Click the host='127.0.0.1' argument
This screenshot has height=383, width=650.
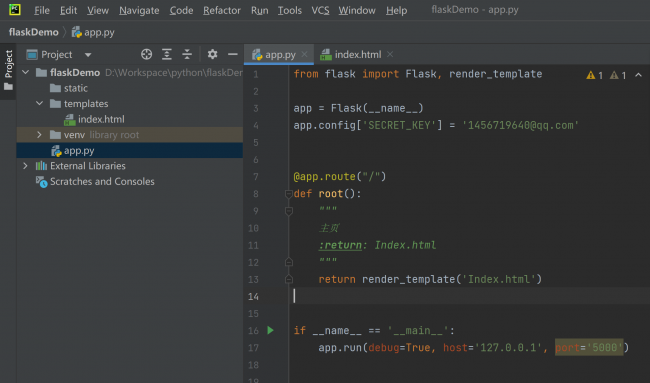(492, 347)
